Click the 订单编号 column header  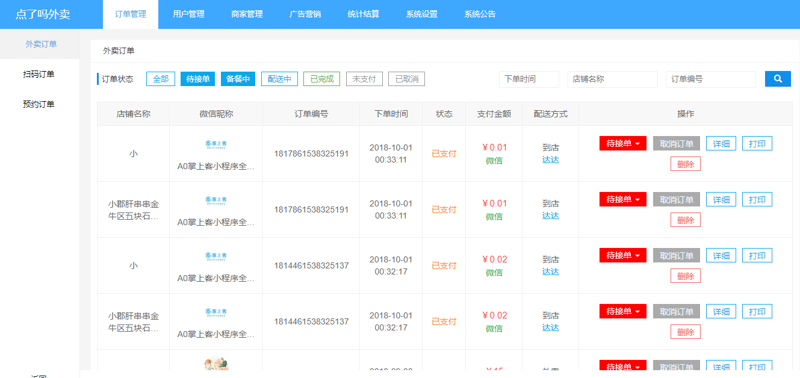pos(311,114)
